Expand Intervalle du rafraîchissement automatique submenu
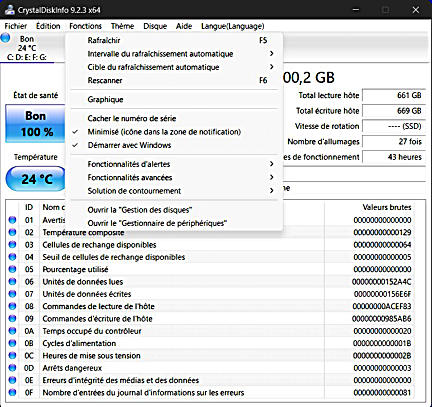 (x=174, y=54)
